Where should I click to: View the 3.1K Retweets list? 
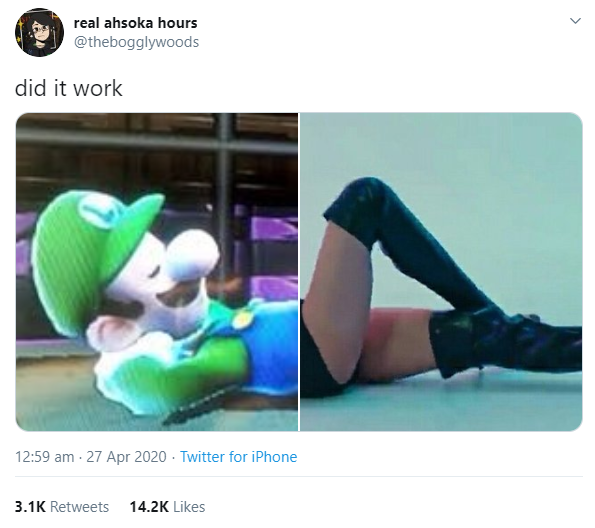click(62, 507)
